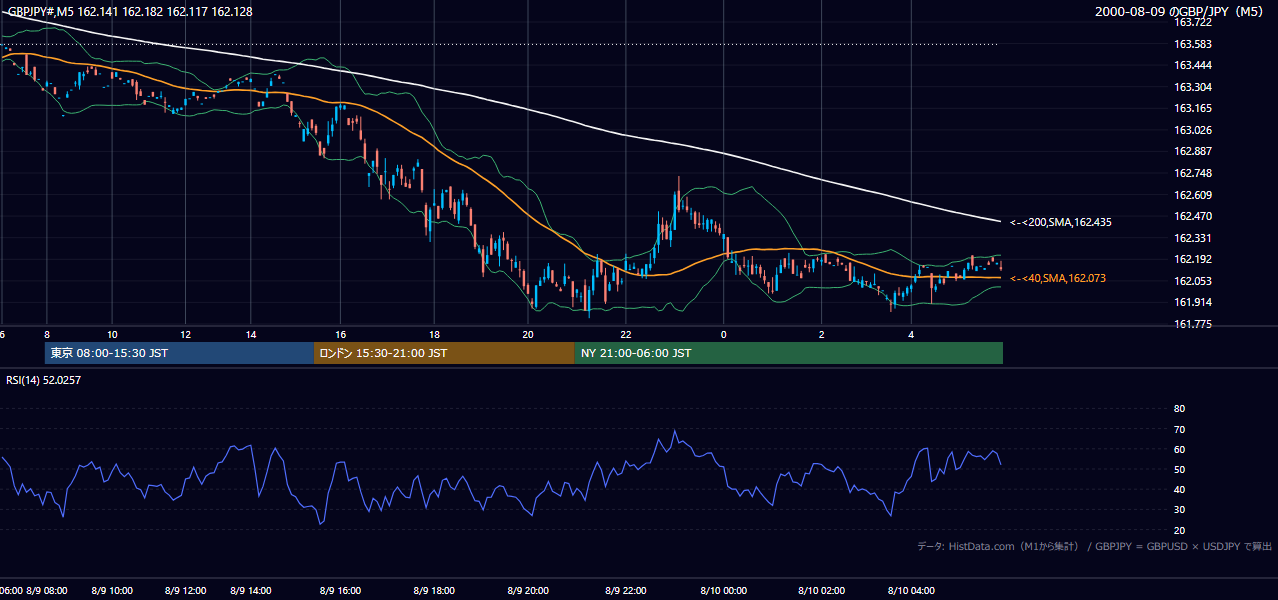Click the 8/9 18:00 date axis label
1278x600 pixels.
(435, 591)
